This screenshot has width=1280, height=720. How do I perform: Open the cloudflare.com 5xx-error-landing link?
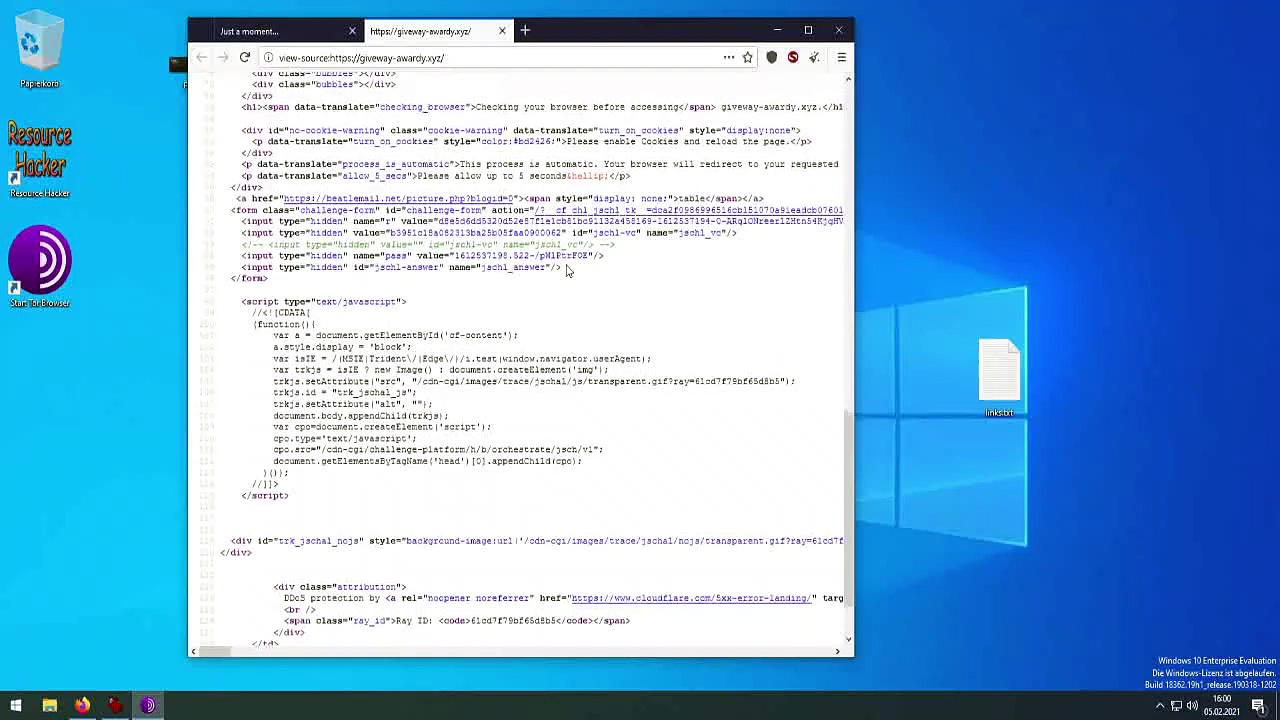pos(690,598)
